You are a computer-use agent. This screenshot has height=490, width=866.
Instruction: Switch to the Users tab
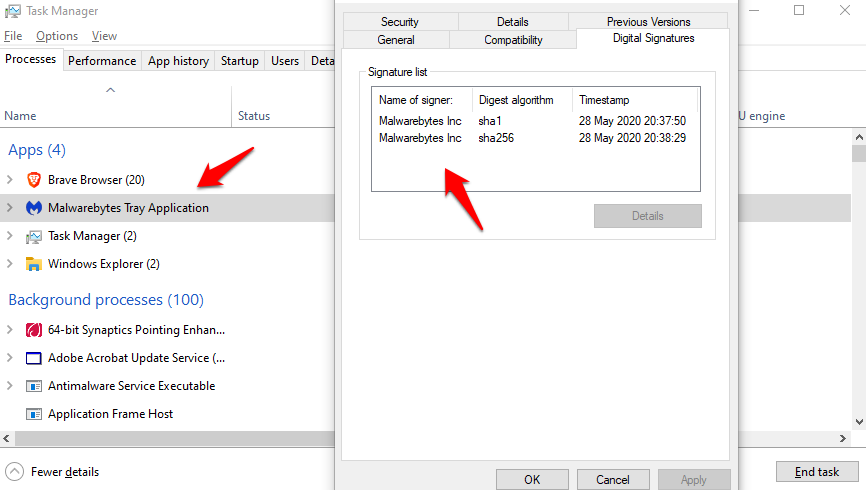coord(285,61)
